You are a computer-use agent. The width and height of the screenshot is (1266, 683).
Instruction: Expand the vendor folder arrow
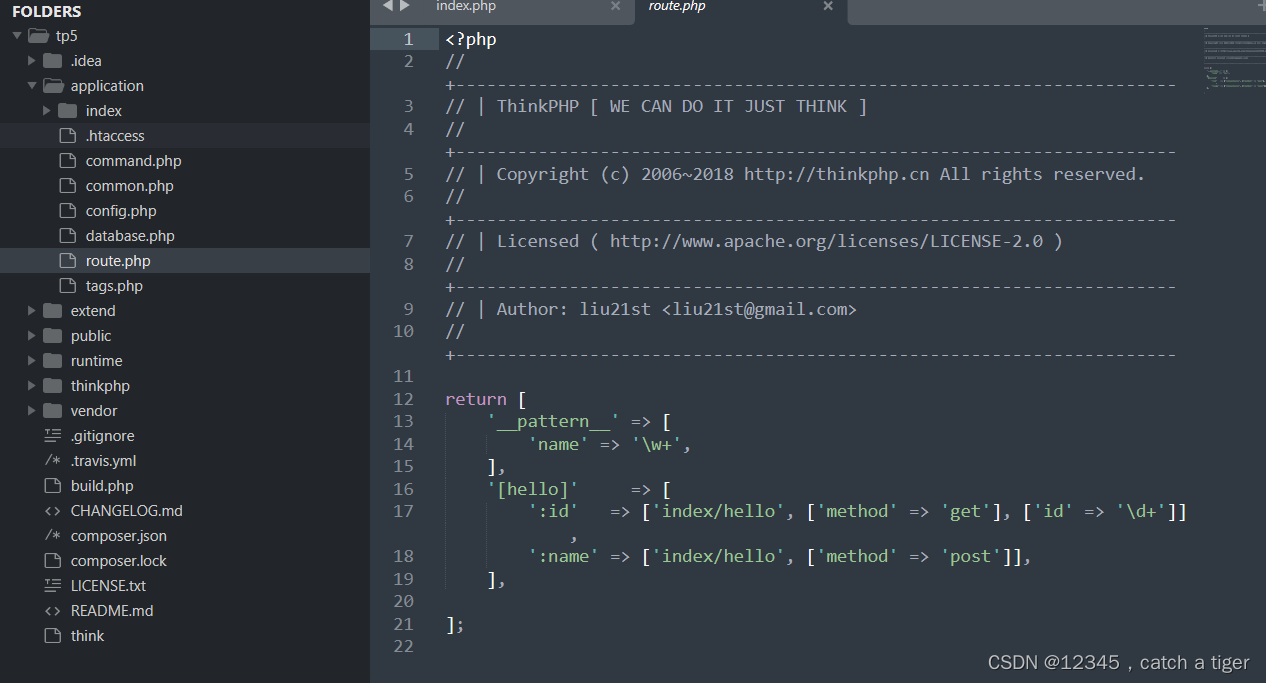[32, 411]
